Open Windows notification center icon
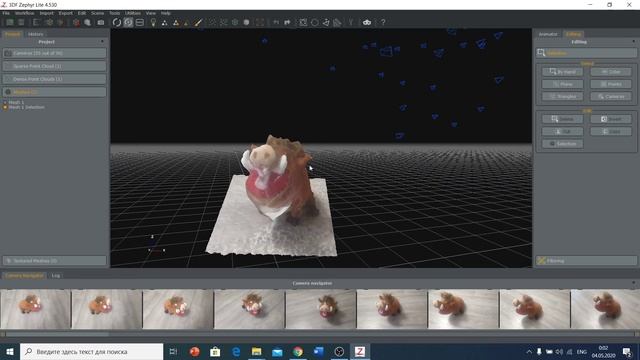This screenshot has height=360, width=640. pyautogui.click(x=627, y=351)
